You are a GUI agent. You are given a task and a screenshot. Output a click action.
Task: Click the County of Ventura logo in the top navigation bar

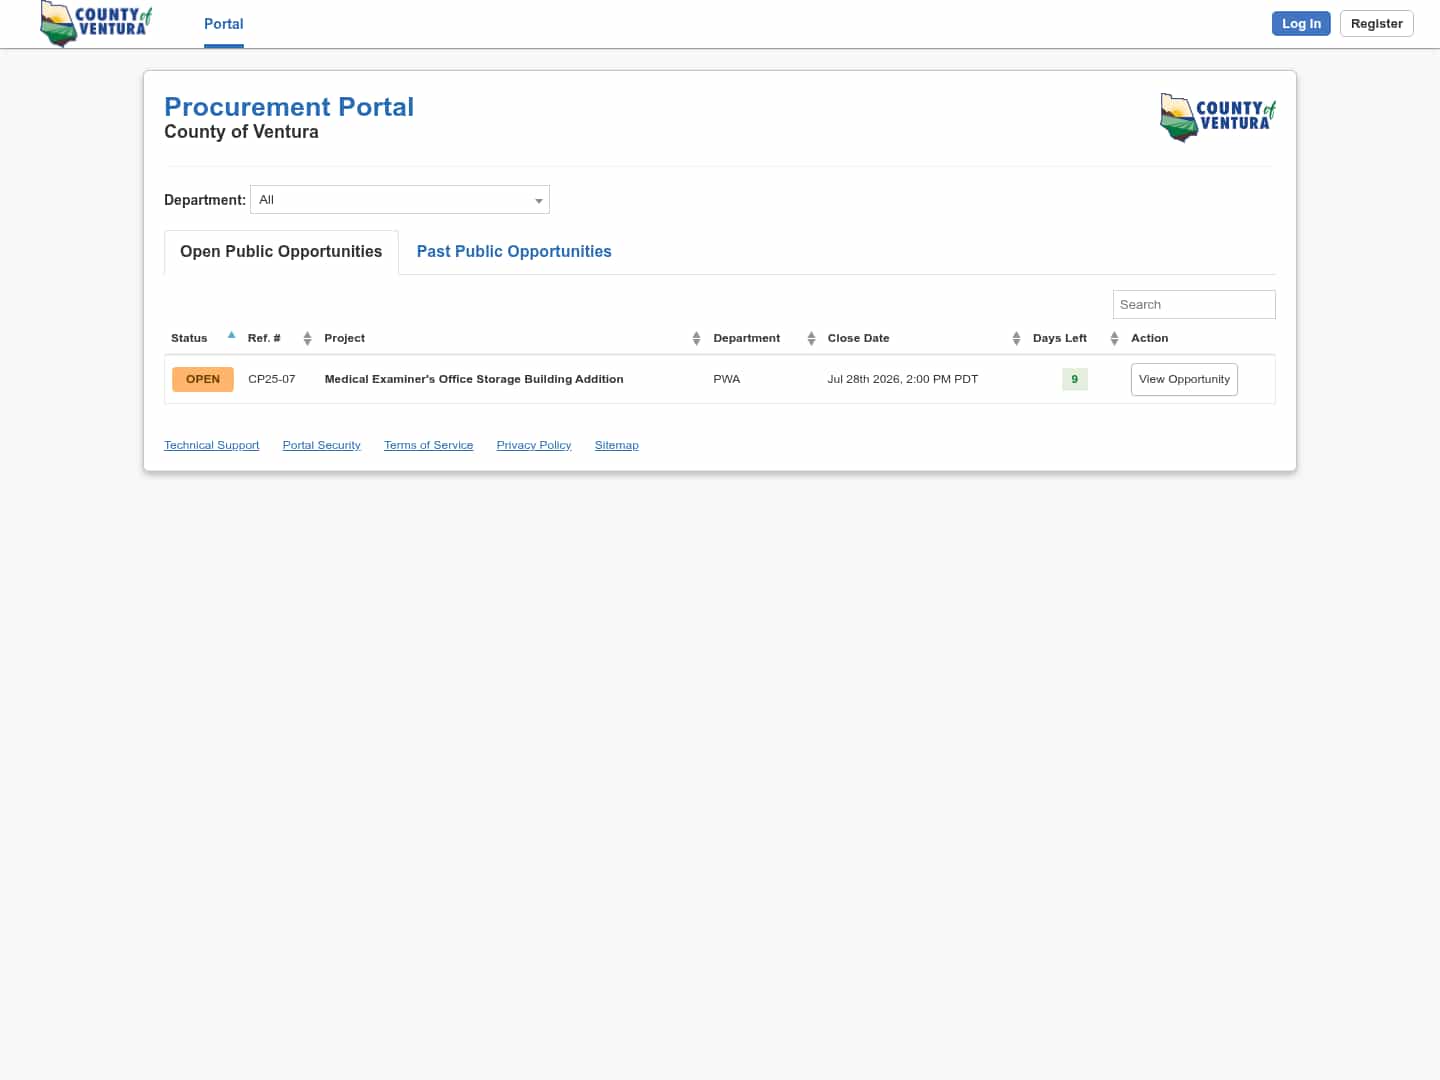[x=96, y=23]
